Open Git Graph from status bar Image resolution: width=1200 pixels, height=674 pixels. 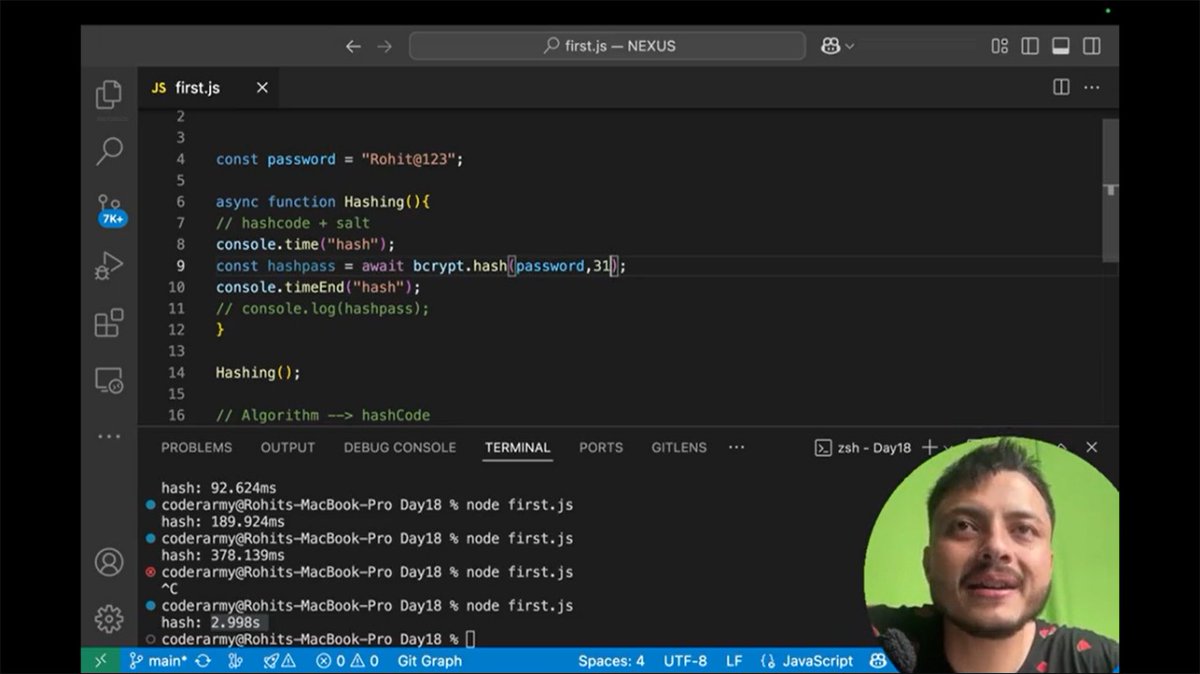[430, 661]
